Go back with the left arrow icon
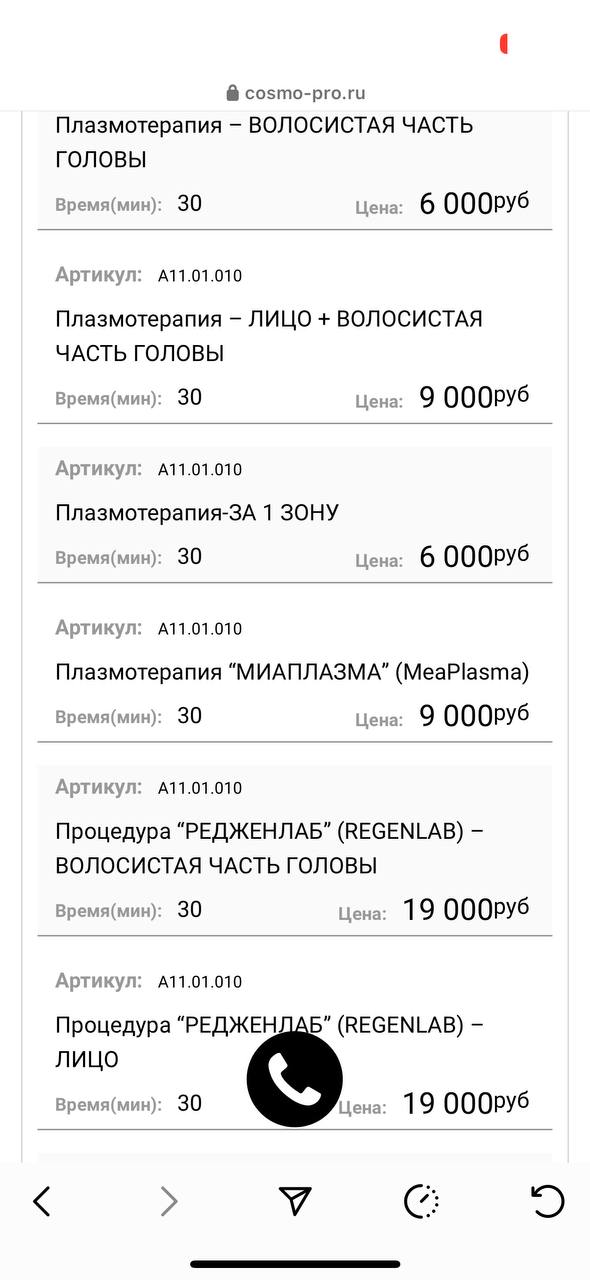 point(41,1201)
